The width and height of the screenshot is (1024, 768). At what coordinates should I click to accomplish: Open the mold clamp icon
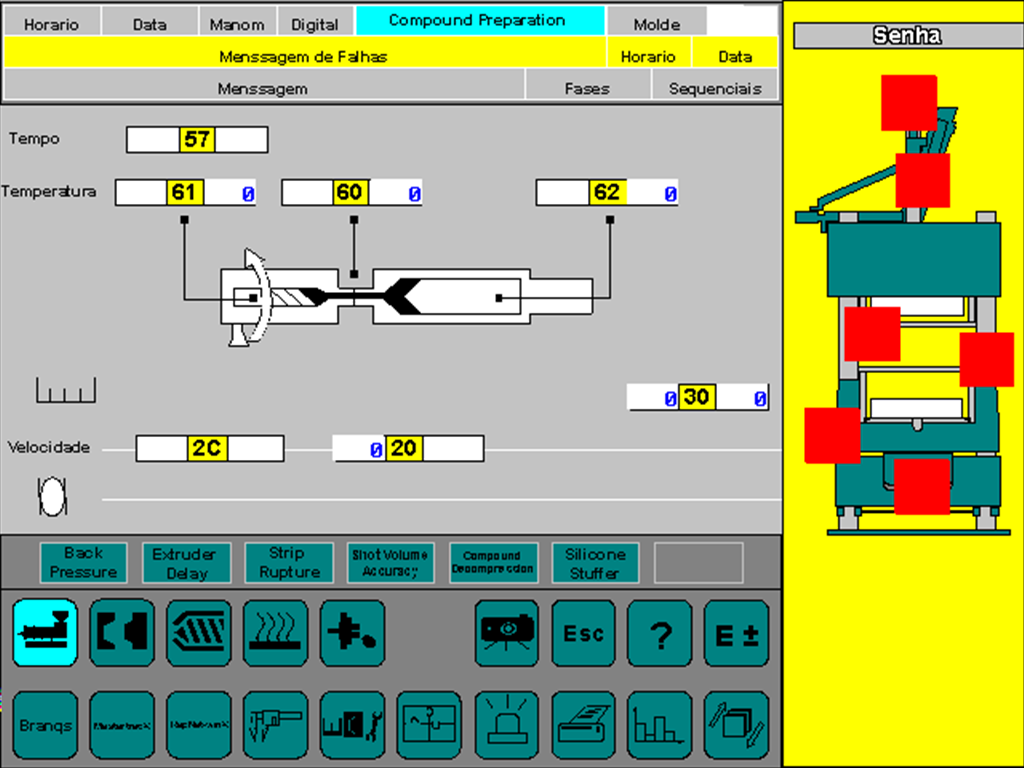point(122,633)
